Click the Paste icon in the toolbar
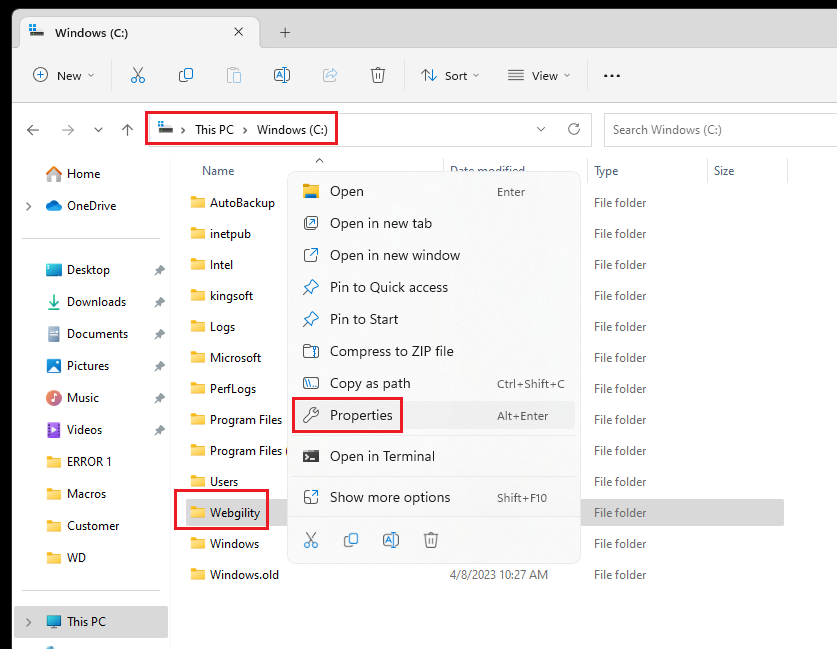Viewport: 837px width, 649px height. pos(234,75)
